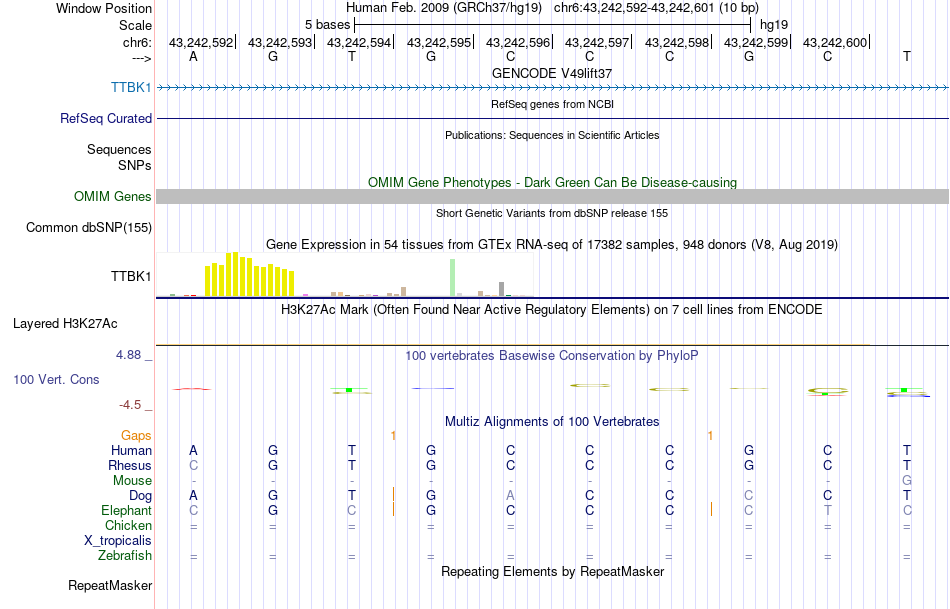Click the -4.5 PhyloP scale value
The image size is (950, 609).
point(130,405)
